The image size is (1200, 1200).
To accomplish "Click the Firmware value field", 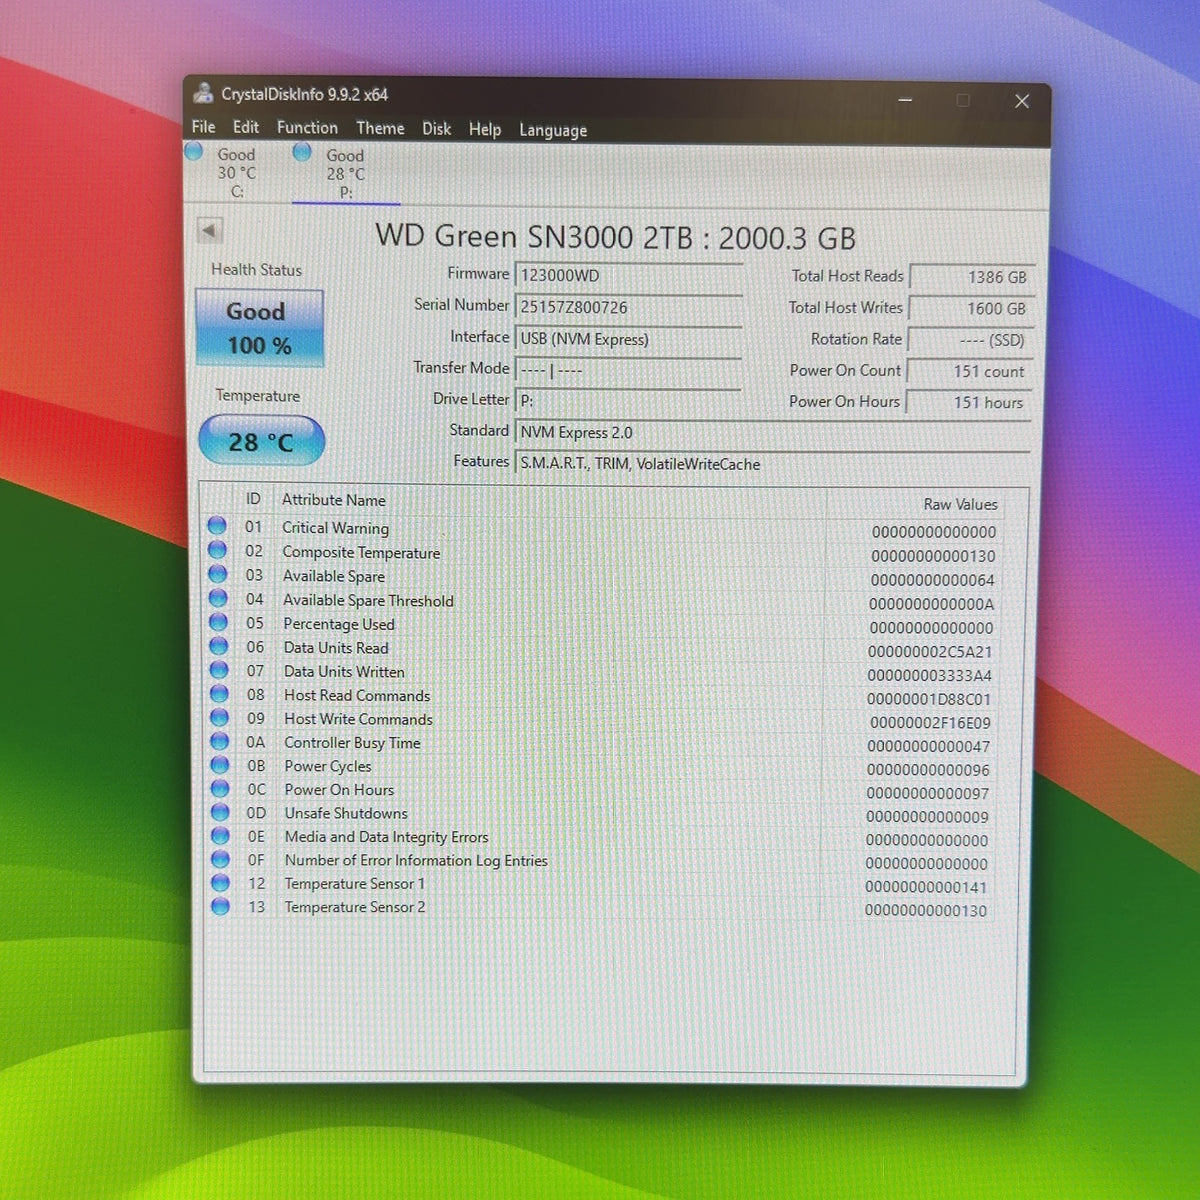I will 629,275.
